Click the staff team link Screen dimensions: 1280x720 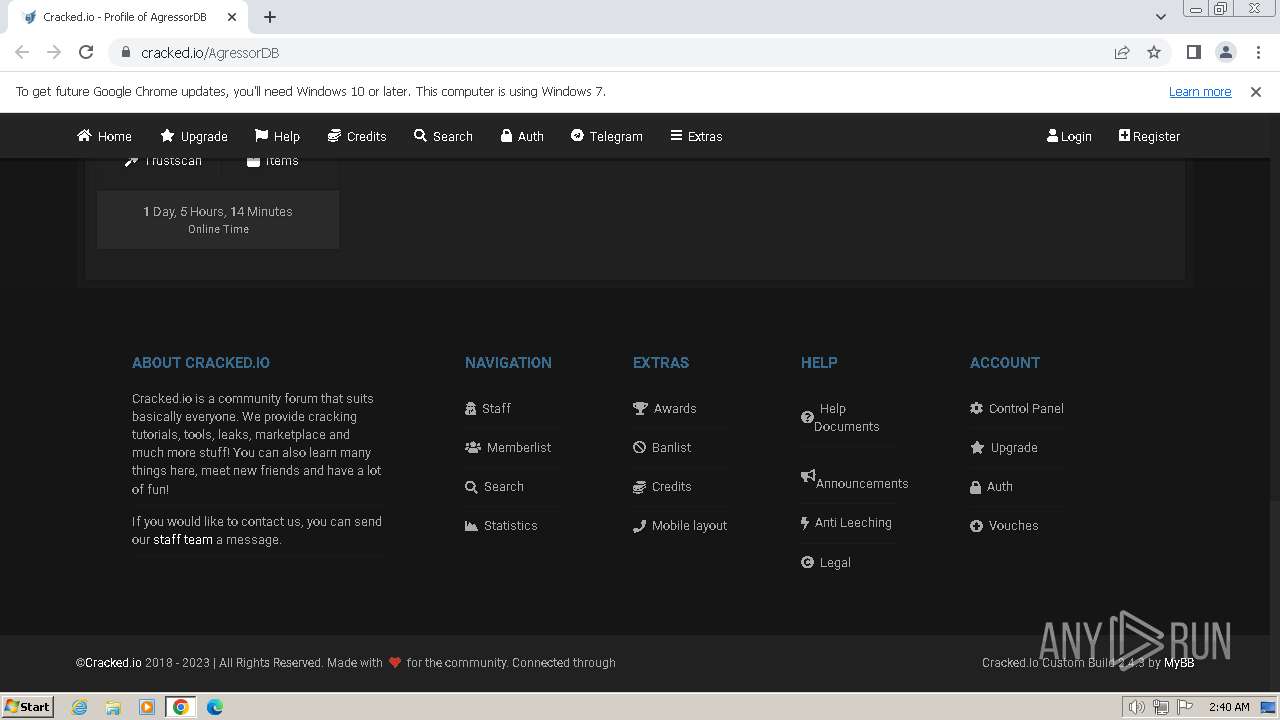[183, 539]
